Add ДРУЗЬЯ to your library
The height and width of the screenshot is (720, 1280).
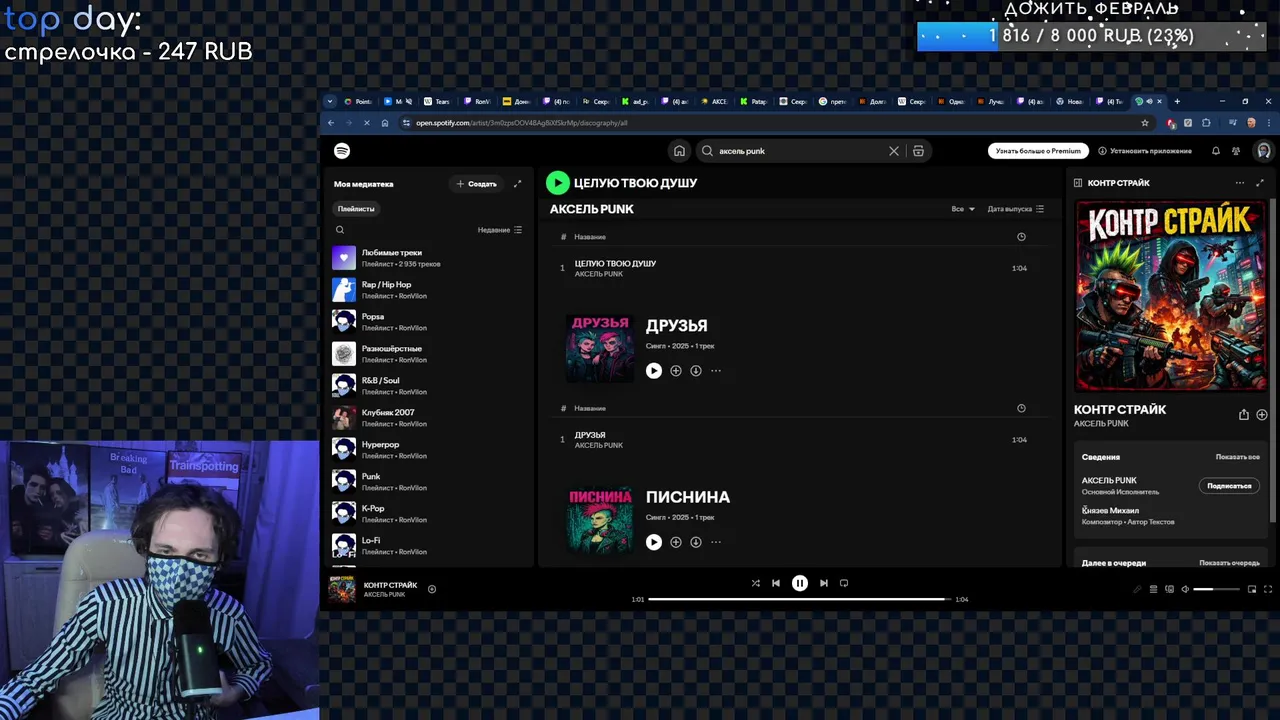pos(676,371)
